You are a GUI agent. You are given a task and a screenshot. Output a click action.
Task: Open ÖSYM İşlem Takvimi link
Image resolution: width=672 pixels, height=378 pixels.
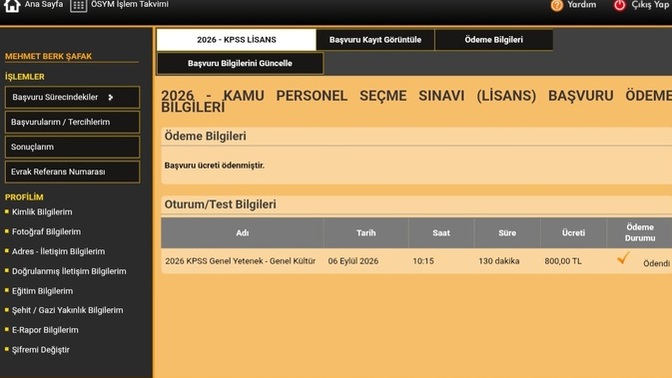tap(129, 4)
